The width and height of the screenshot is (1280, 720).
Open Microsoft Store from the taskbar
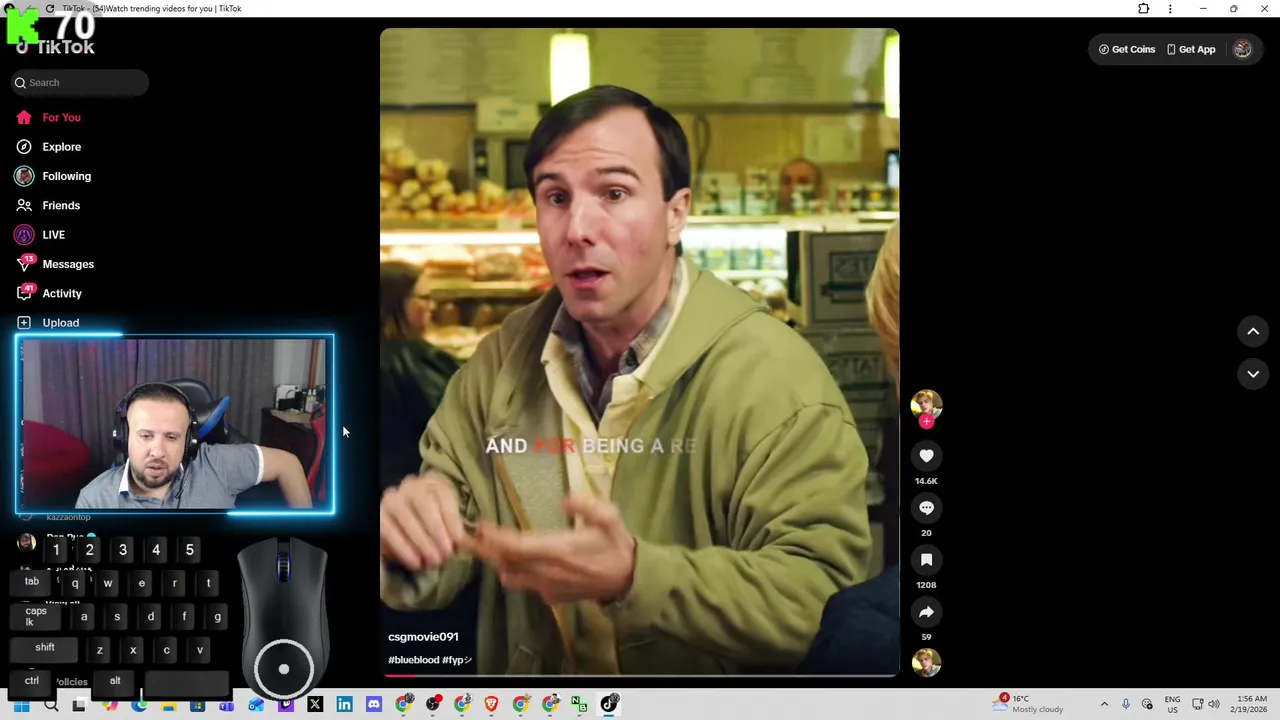pyautogui.click(x=197, y=705)
